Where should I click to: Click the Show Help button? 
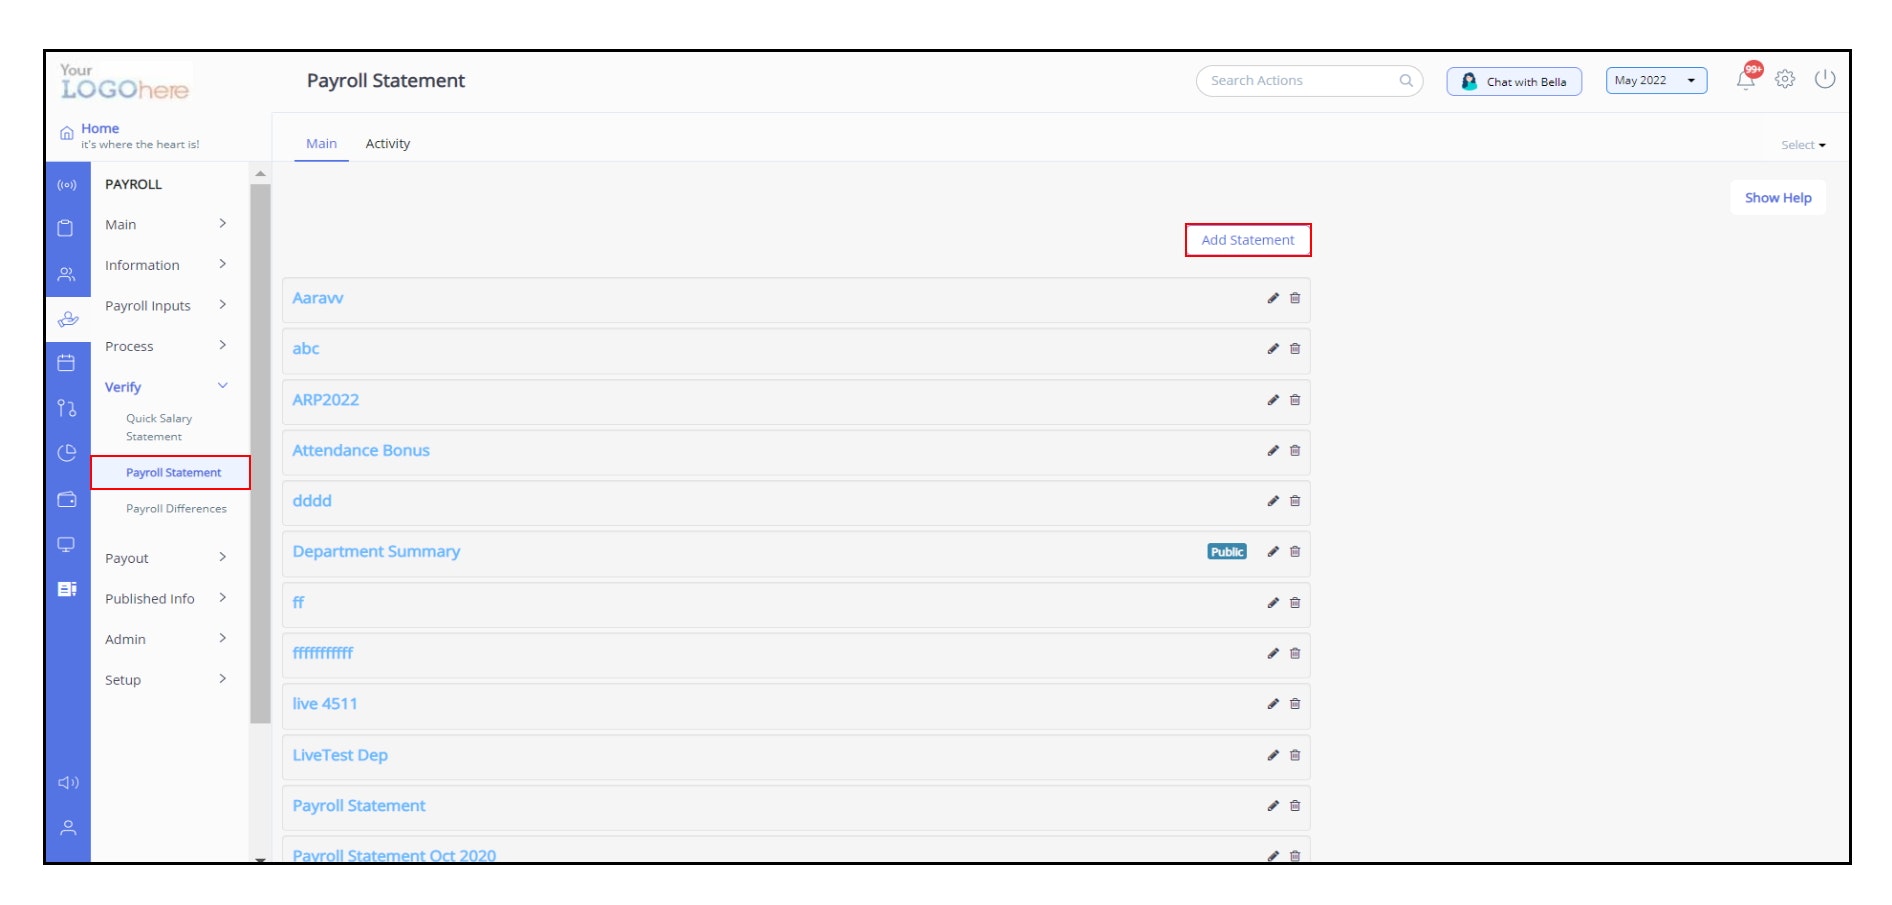coord(1777,198)
